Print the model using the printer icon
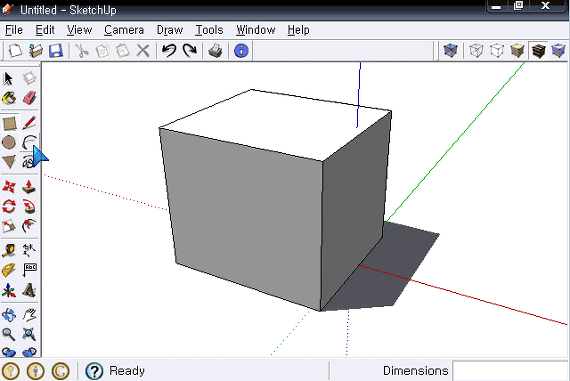 coord(216,51)
